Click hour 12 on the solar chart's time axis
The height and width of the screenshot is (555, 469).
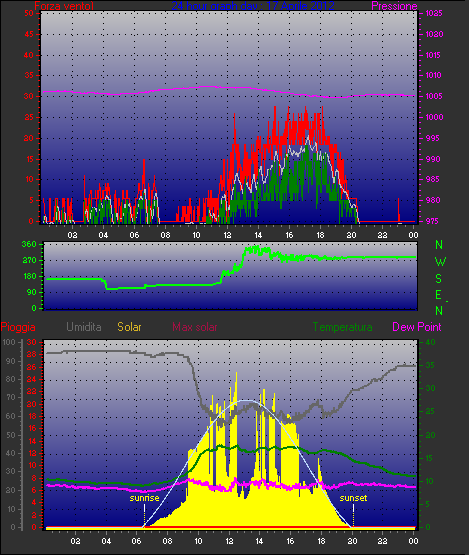coord(229,541)
